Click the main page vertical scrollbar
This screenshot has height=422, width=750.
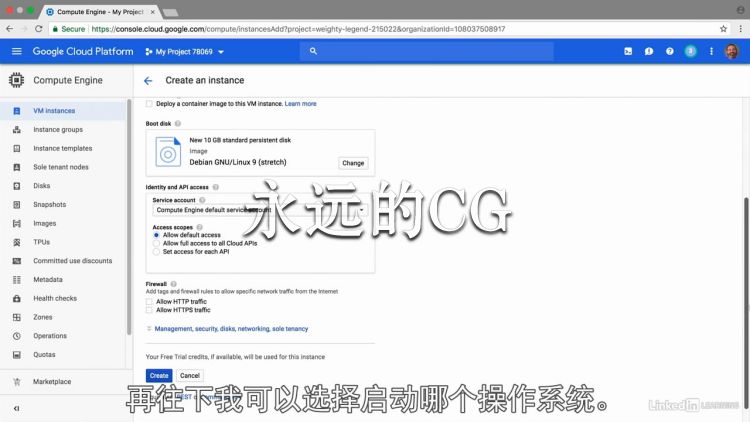tap(747, 301)
